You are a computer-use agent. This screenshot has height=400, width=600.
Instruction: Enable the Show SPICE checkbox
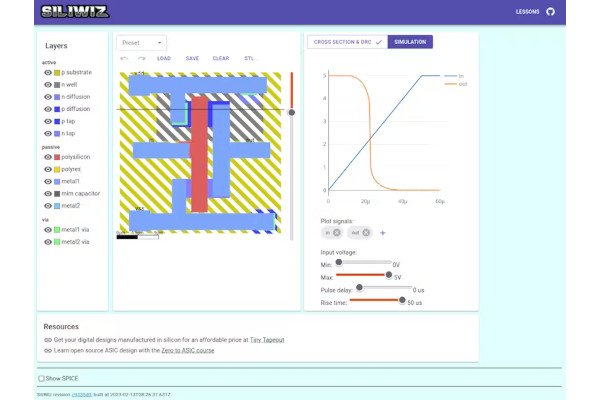pyautogui.click(x=41, y=379)
